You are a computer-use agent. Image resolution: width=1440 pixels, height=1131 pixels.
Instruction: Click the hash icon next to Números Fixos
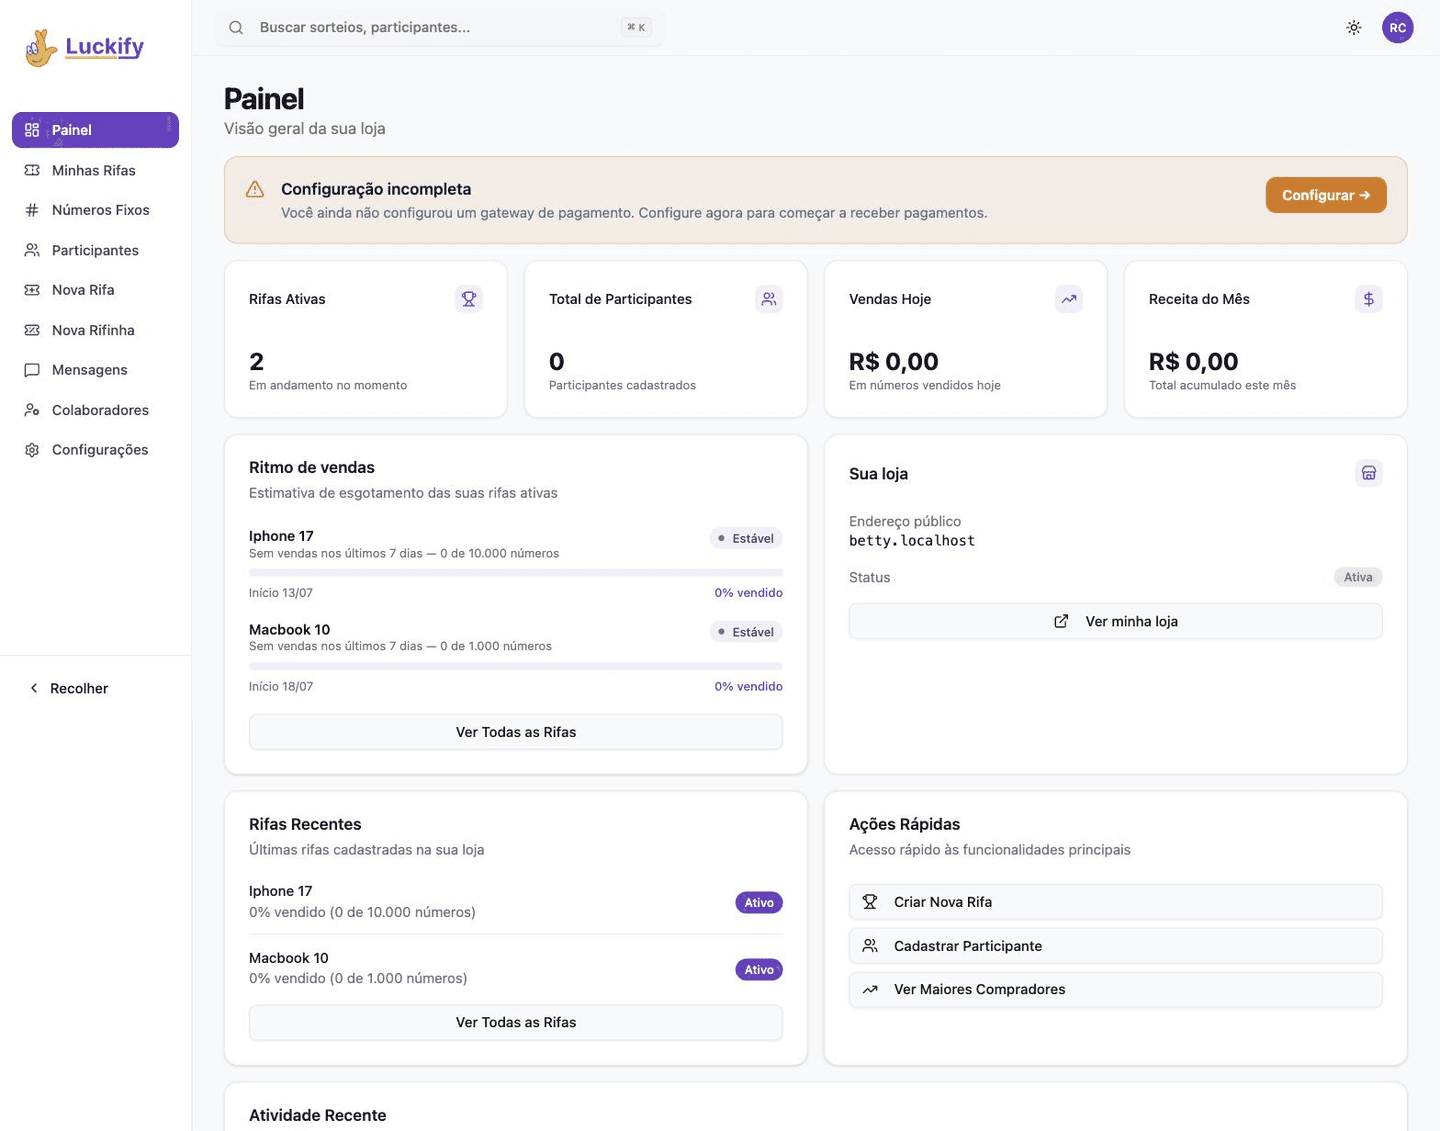tap(32, 210)
